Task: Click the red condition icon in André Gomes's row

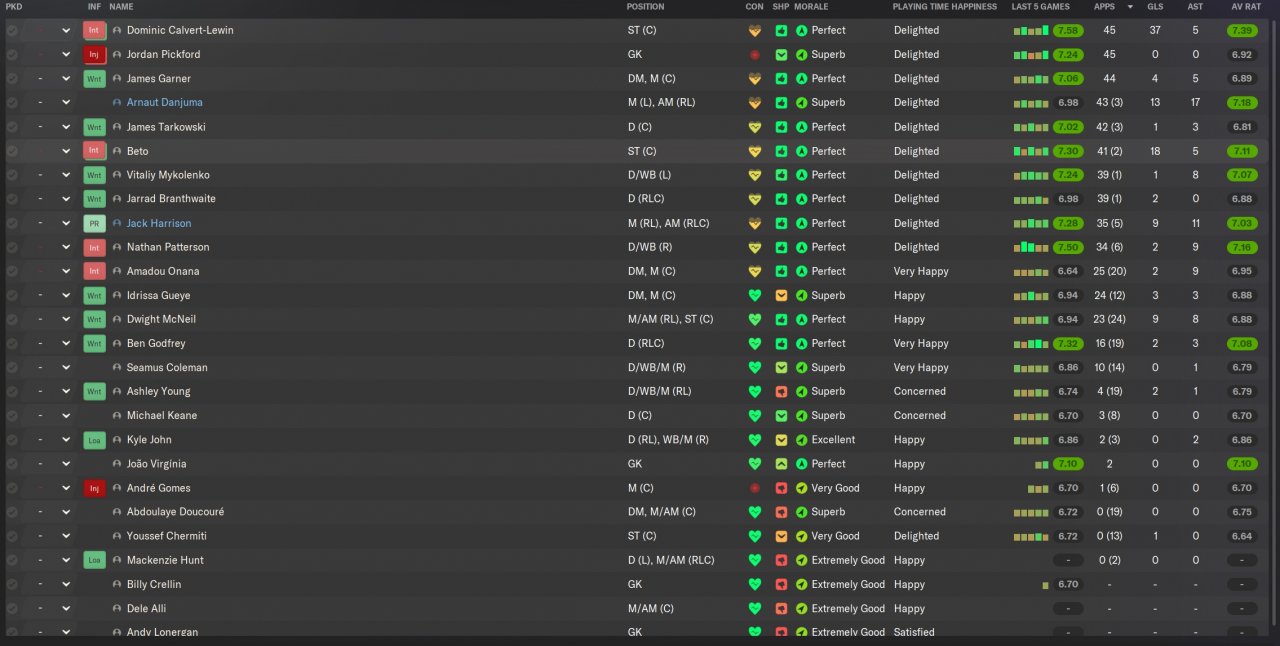Action: click(755, 488)
